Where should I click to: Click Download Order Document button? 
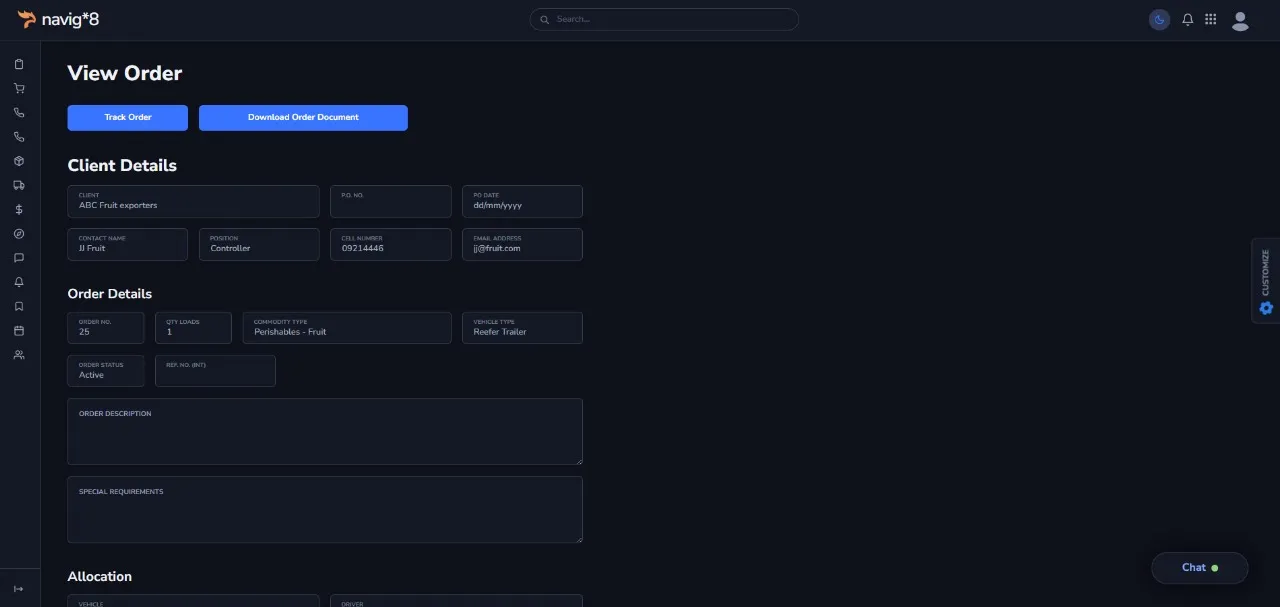tap(303, 118)
